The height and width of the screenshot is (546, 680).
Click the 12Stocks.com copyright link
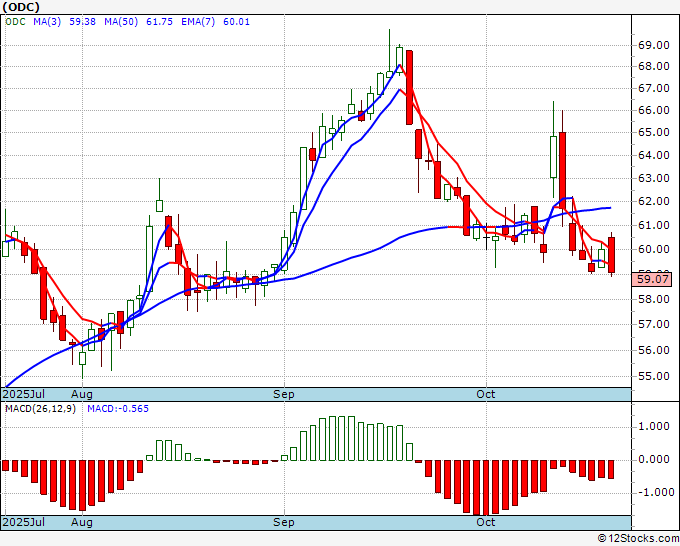[x=638, y=539]
